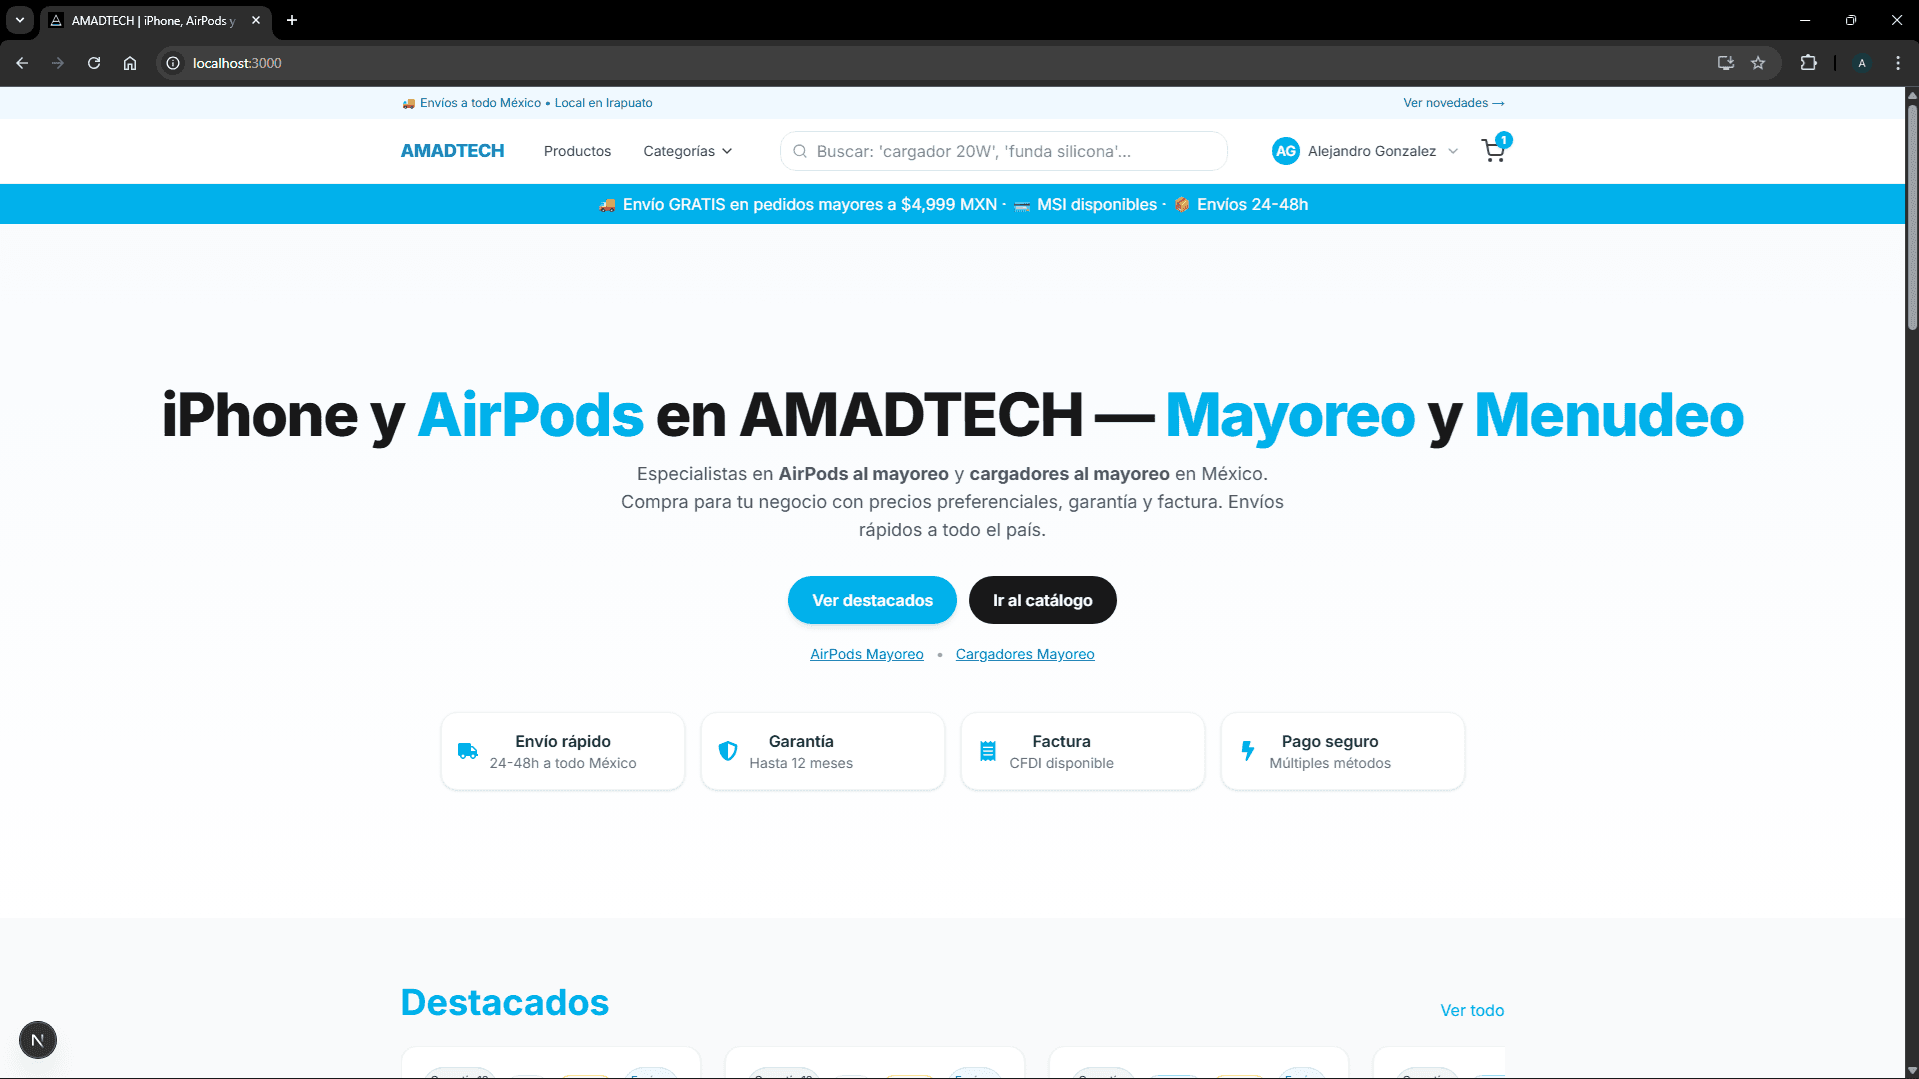Click the Ir al catálogo button
Viewport: 1919px width, 1079px height.
pos(1042,600)
